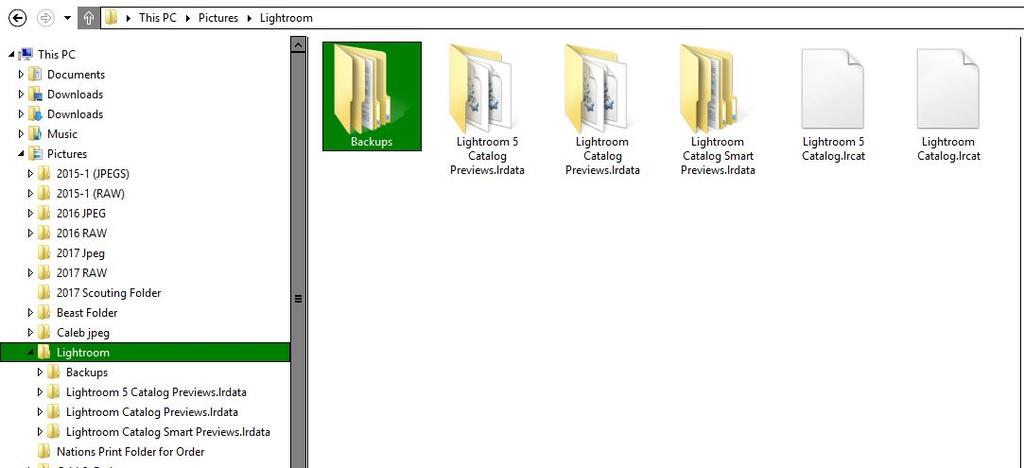
Task: Open Nations Print Folder for Order
Action: 131,452
